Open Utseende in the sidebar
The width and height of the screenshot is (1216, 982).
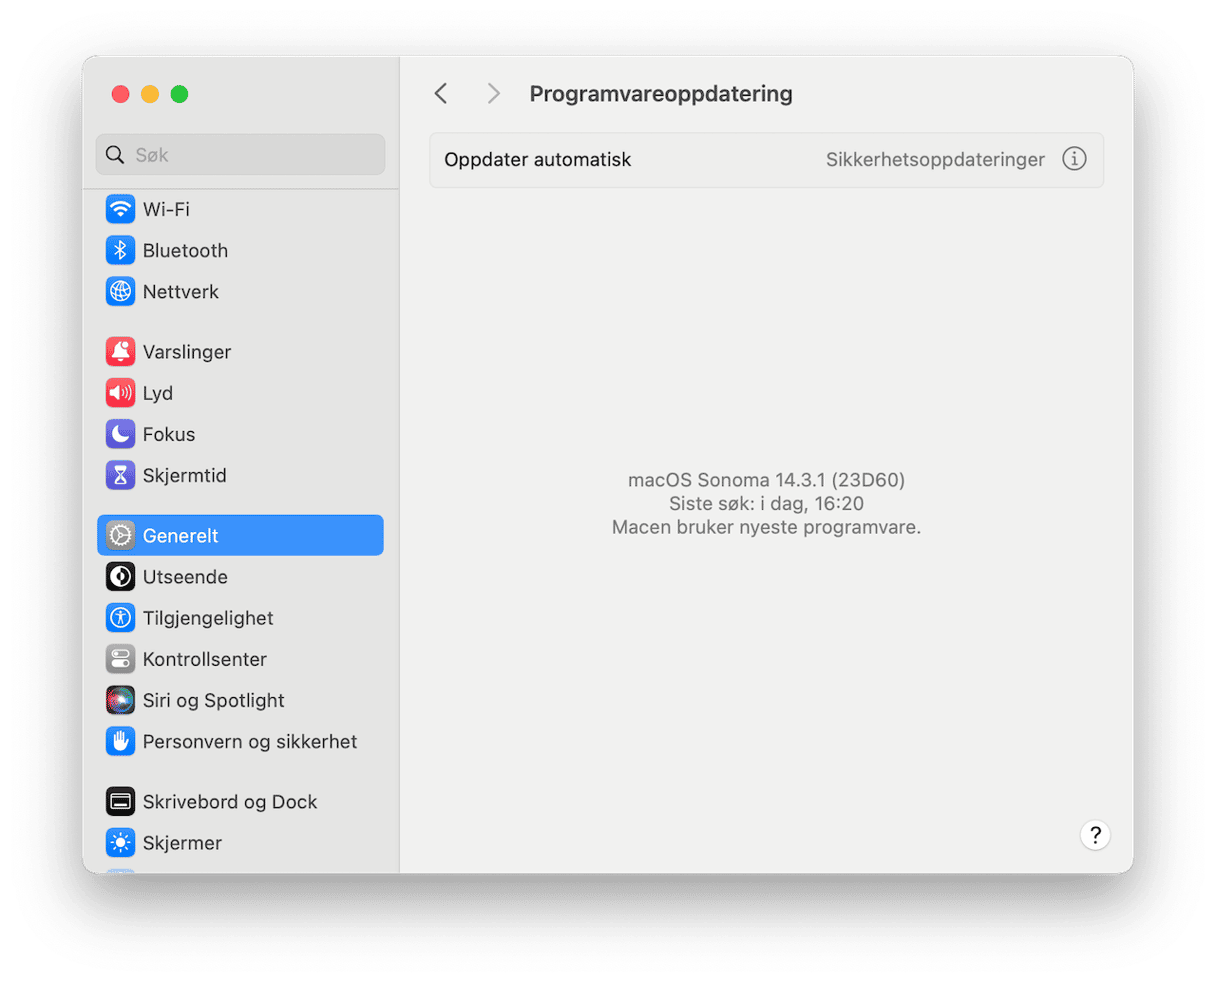coord(185,577)
